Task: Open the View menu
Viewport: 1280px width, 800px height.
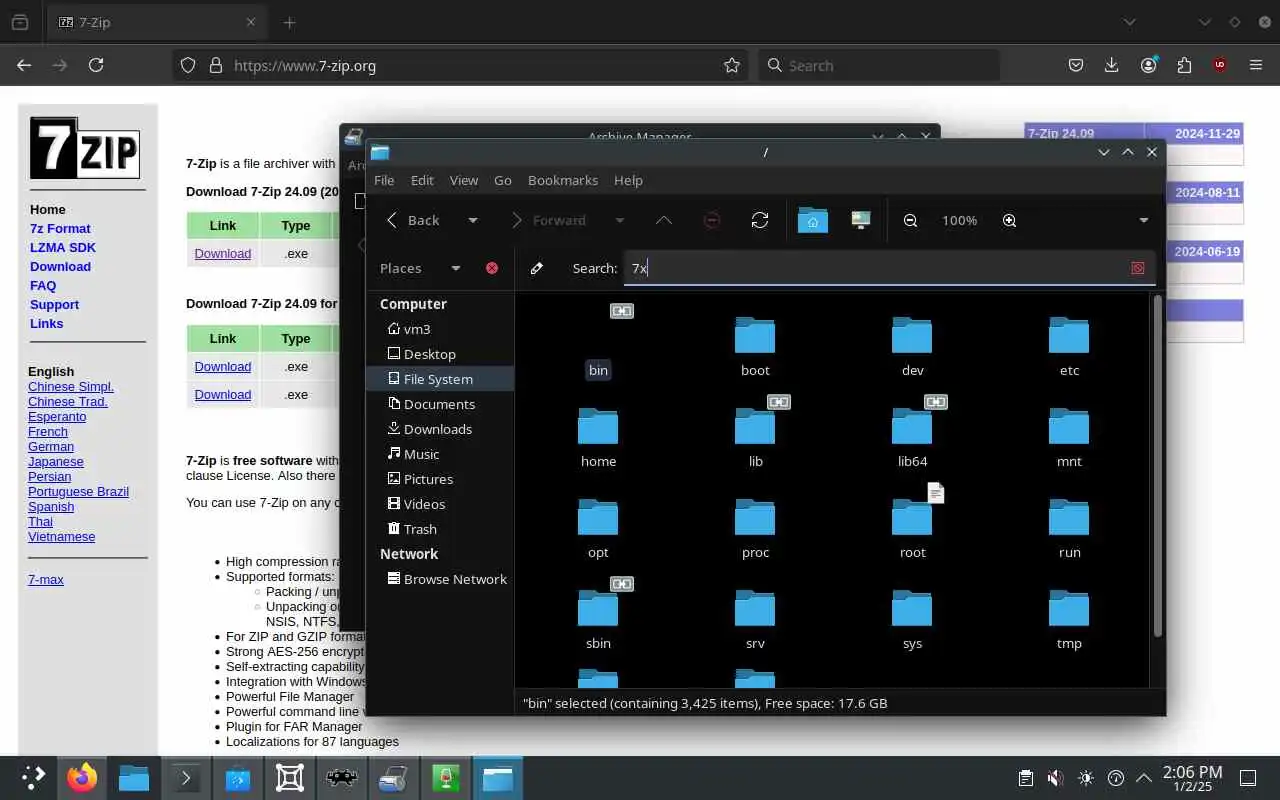Action: [x=464, y=180]
